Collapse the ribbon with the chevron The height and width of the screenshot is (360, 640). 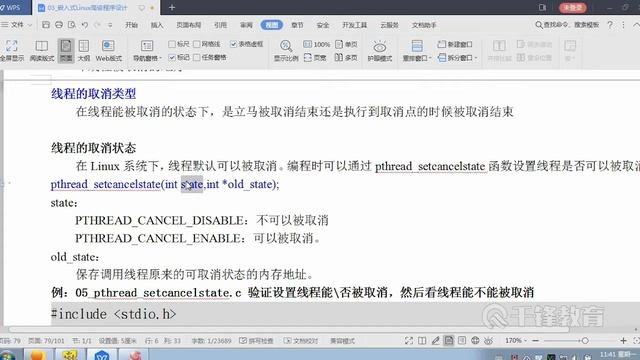(x=636, y=25)
